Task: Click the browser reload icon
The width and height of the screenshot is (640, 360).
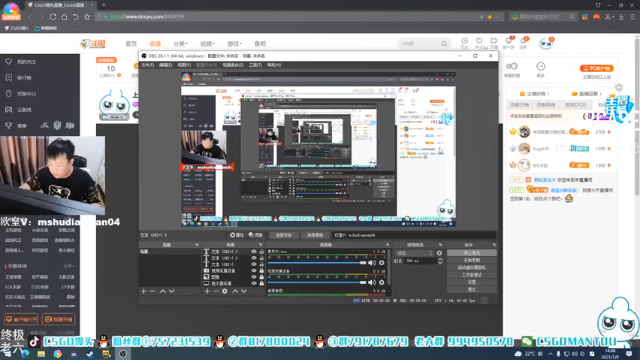Action: pos(53,17)
